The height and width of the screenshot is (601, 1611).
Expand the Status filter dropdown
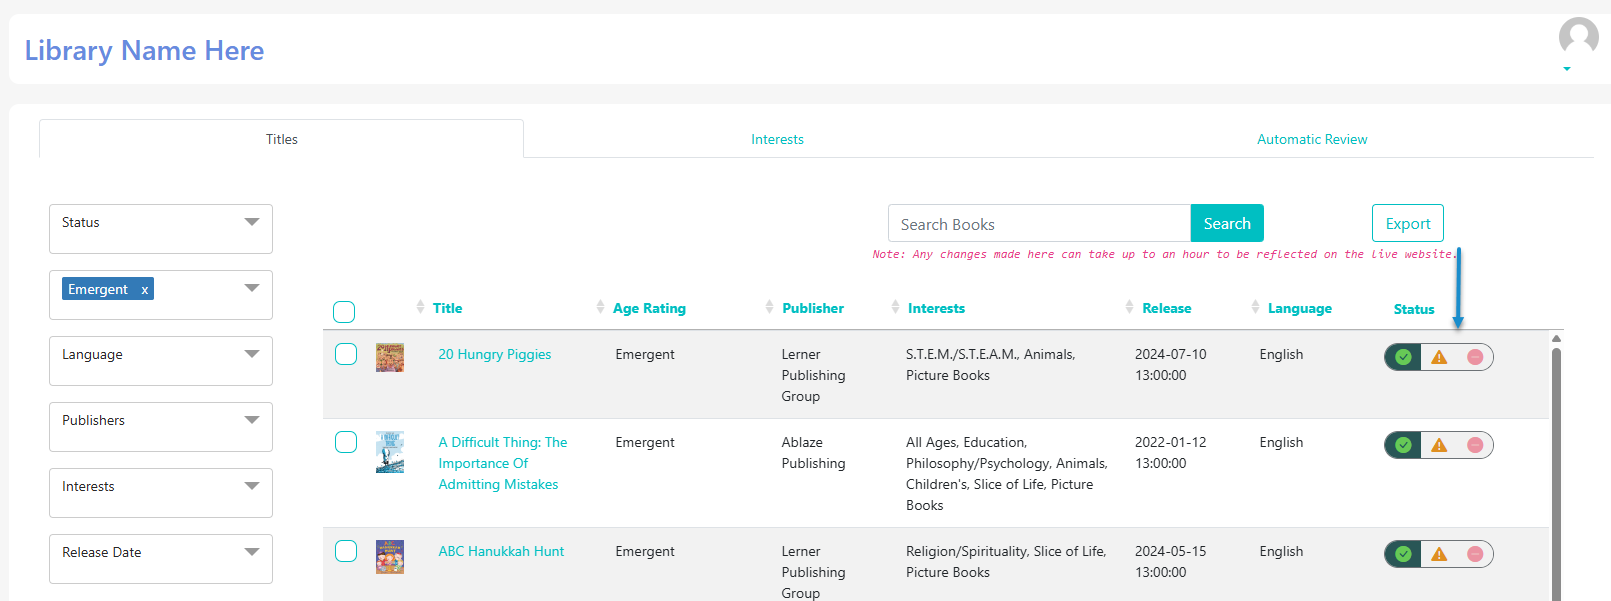(x=161, y=229)
